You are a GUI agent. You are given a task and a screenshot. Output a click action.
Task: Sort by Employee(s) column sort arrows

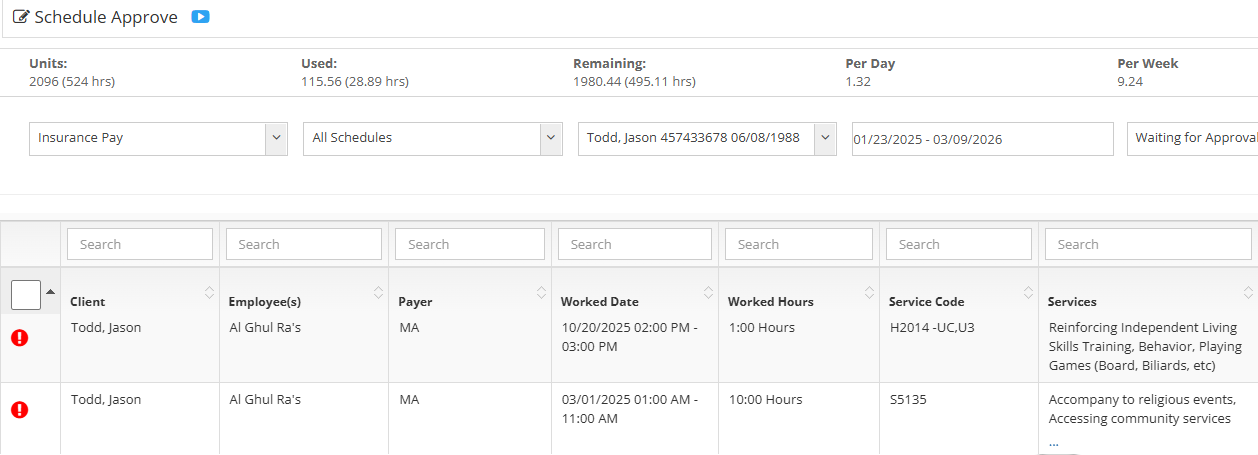click(378, 292)
